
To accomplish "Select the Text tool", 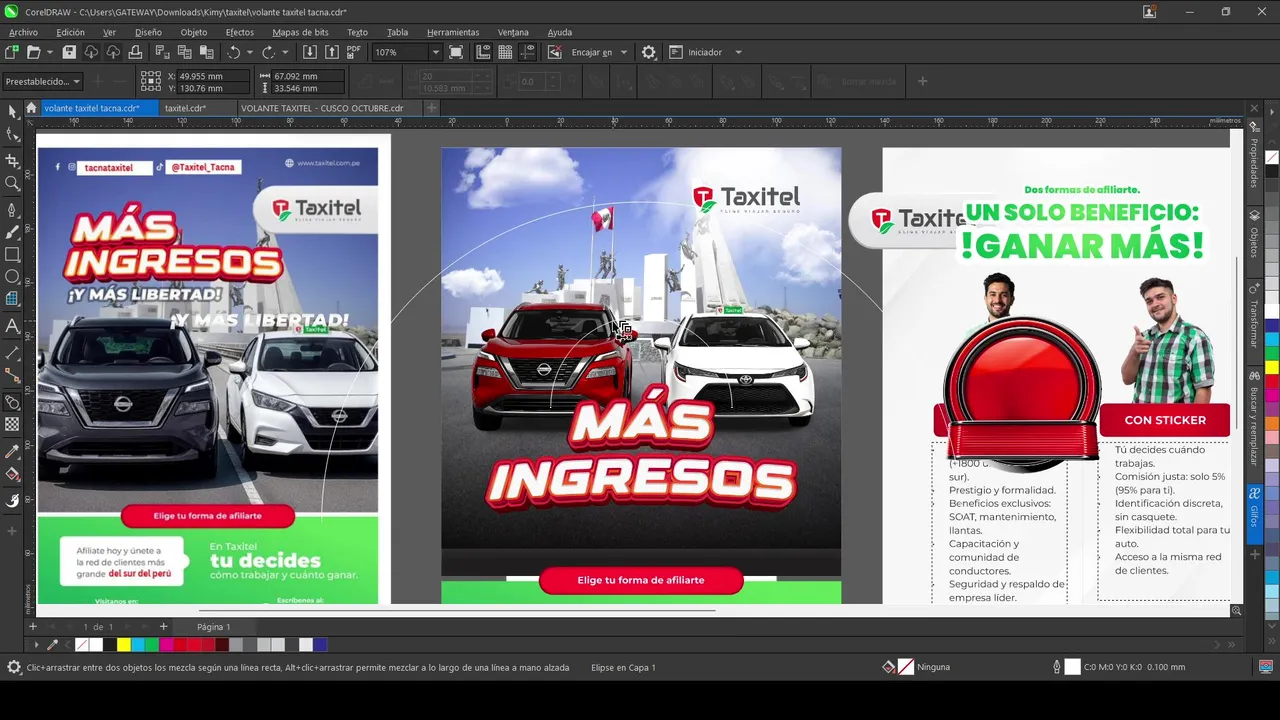I will click(12, 326).
